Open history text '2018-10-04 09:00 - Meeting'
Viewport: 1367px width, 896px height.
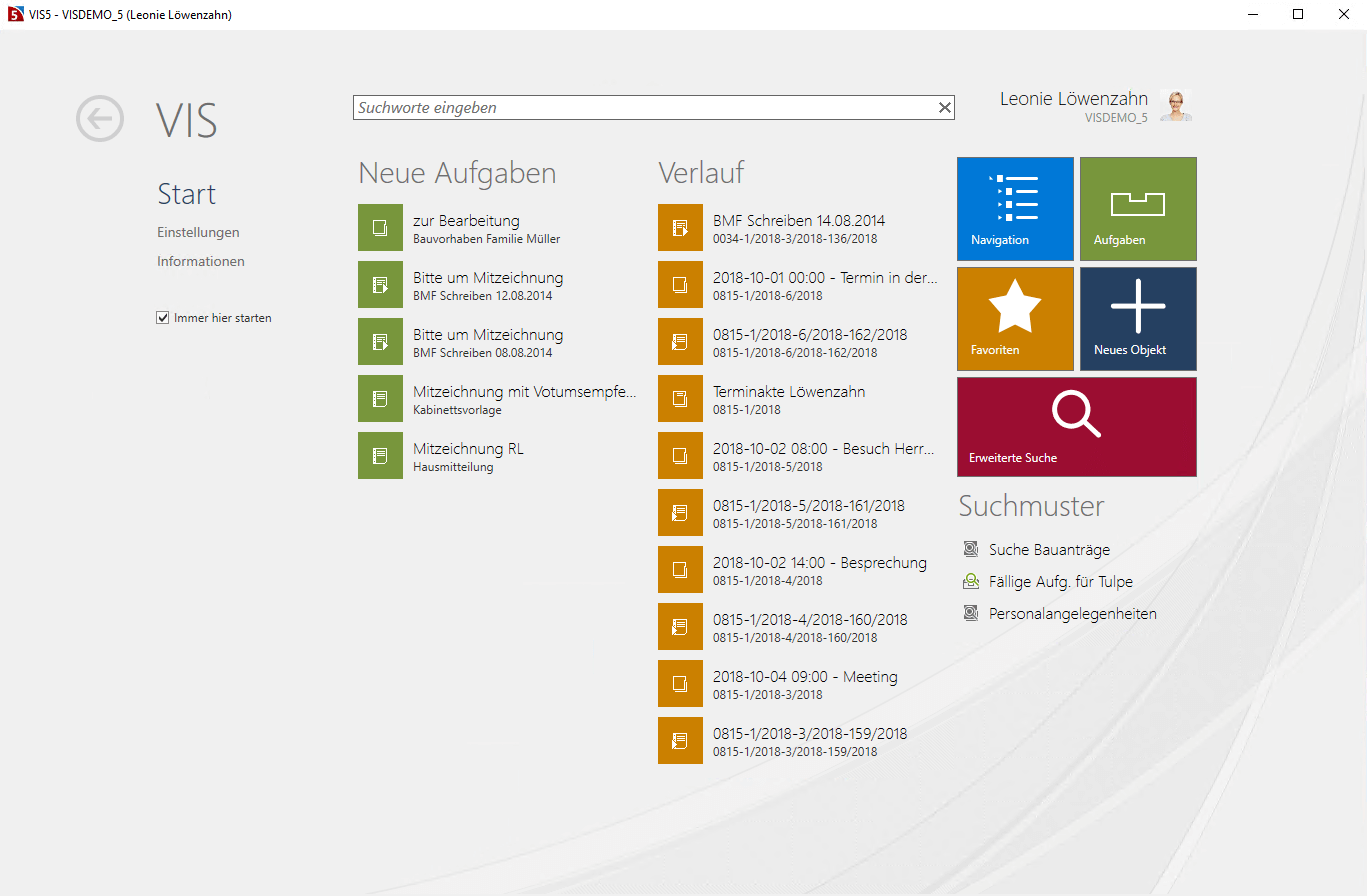[805, 676]
